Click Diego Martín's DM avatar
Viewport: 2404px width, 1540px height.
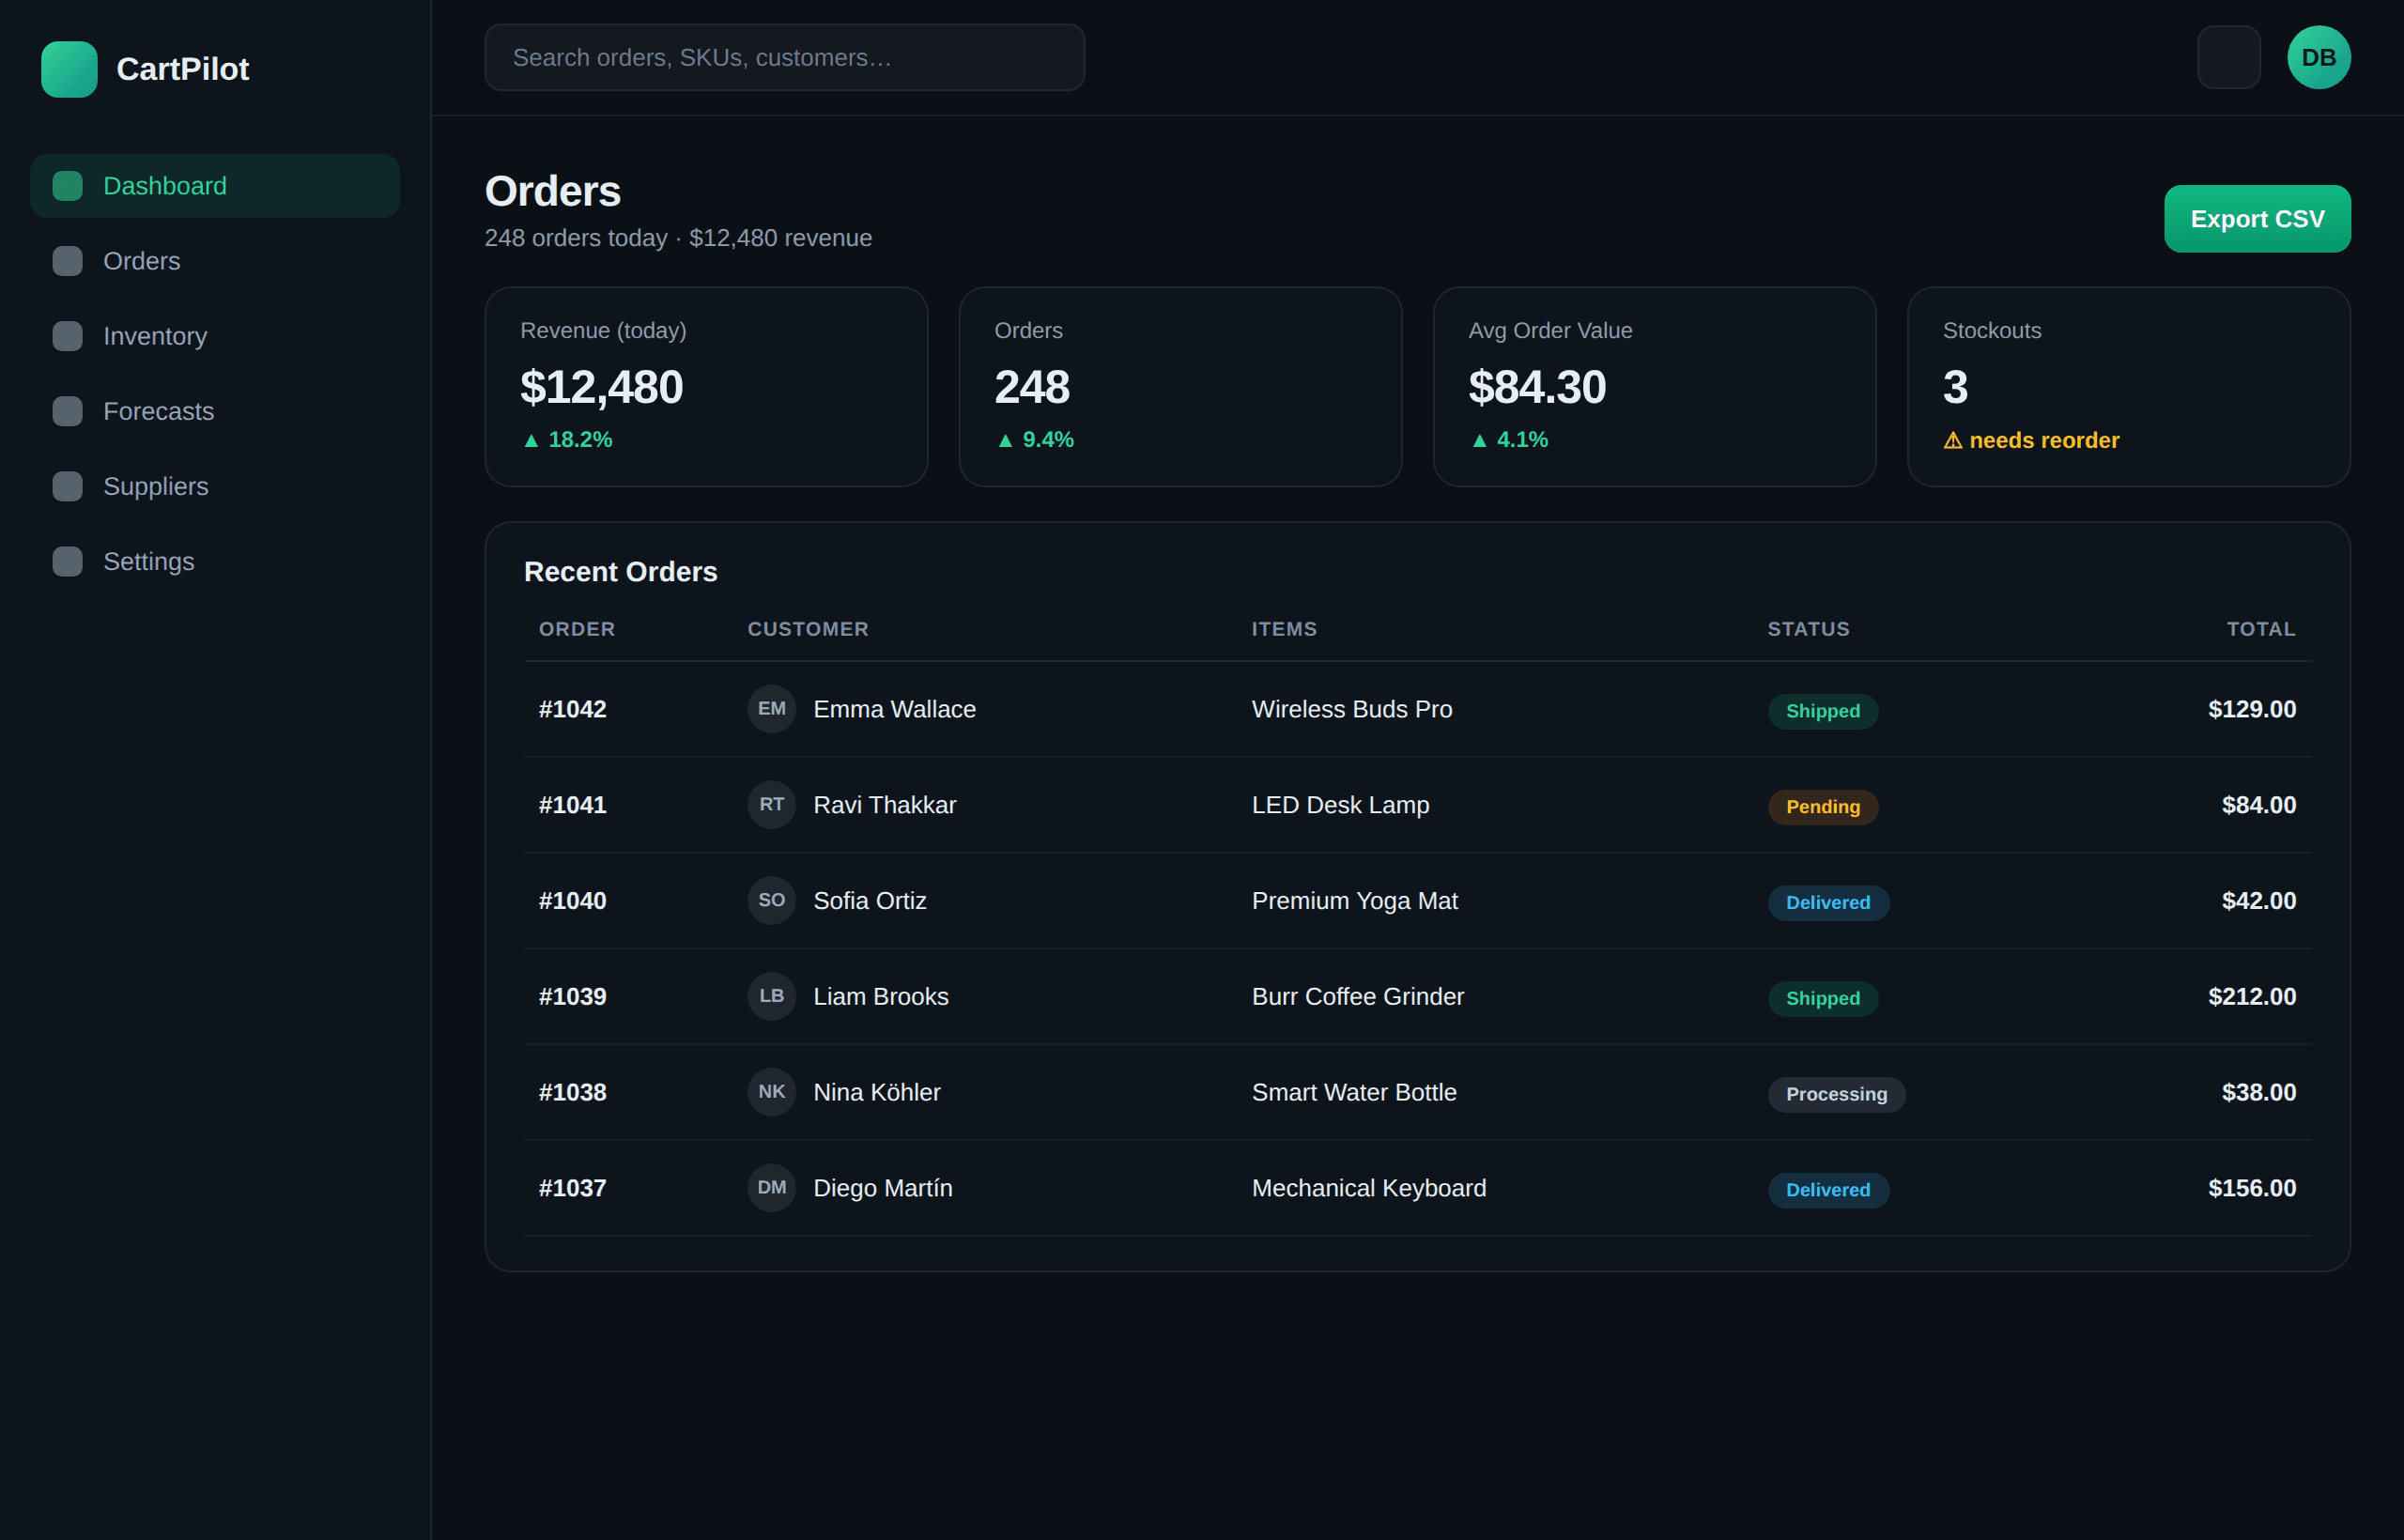coord(772,1188)
